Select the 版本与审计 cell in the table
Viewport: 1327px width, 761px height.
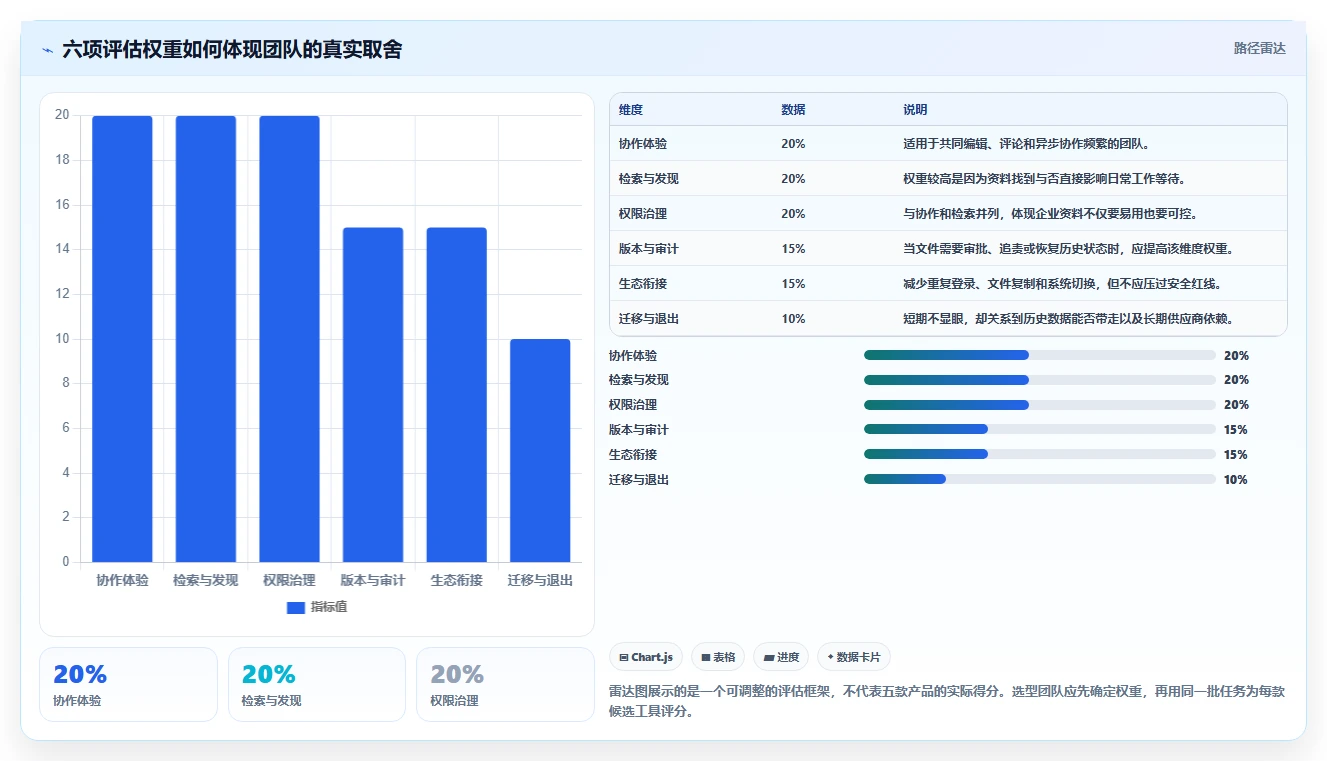click(649, 249)
